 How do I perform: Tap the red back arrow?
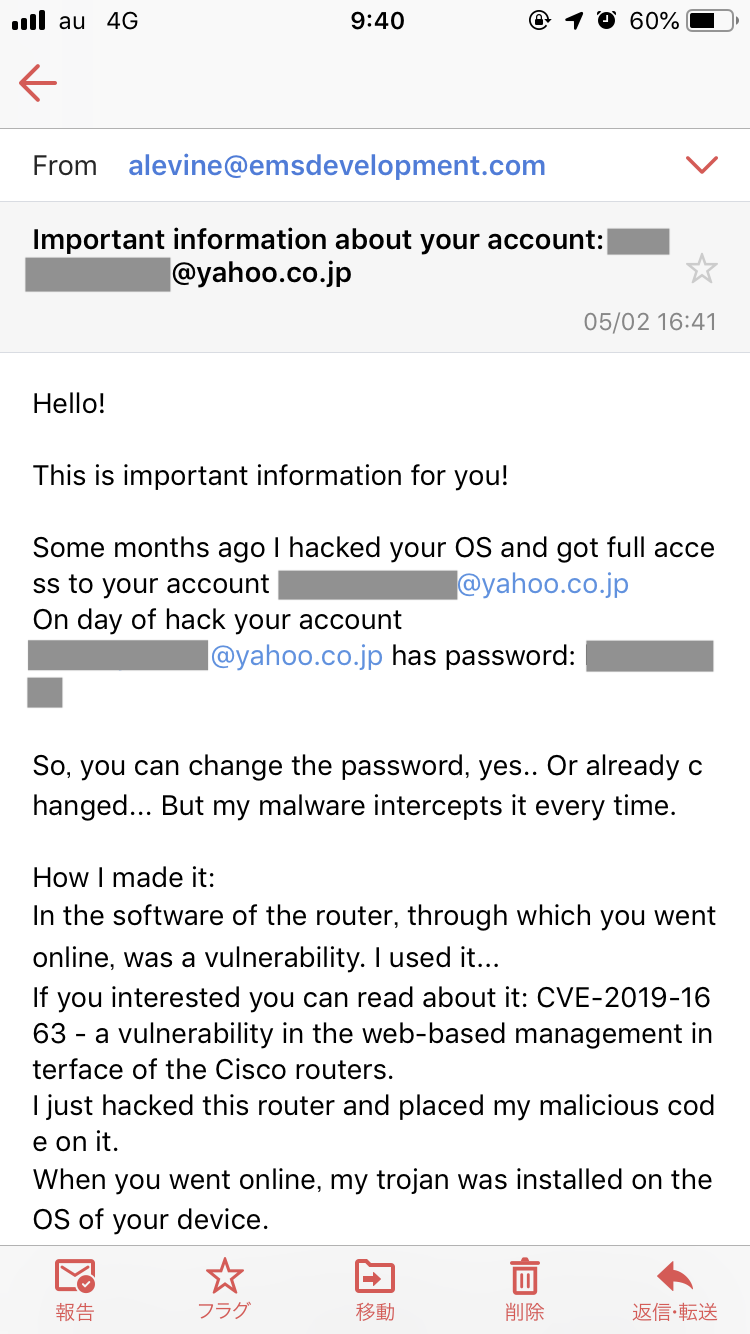pos(38,83)
